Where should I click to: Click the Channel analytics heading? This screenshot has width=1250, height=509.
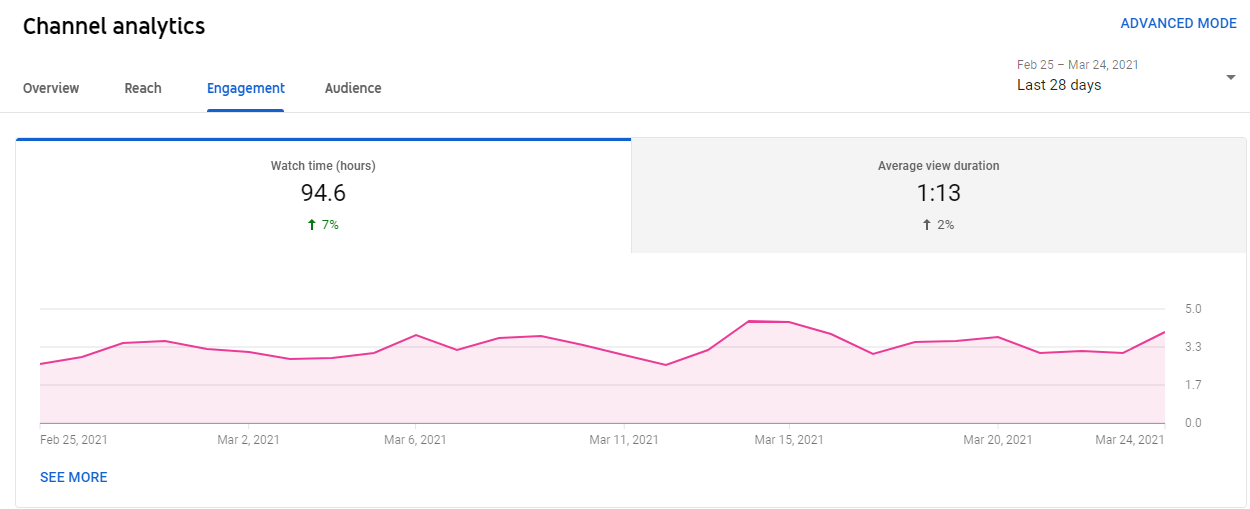(x=114, y=27)
